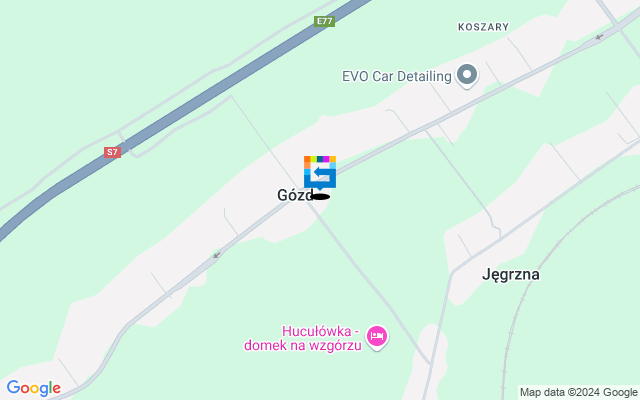Select the Jęgrzna place label
Screen dimensions: 640x400
click(x=511, y=274)
